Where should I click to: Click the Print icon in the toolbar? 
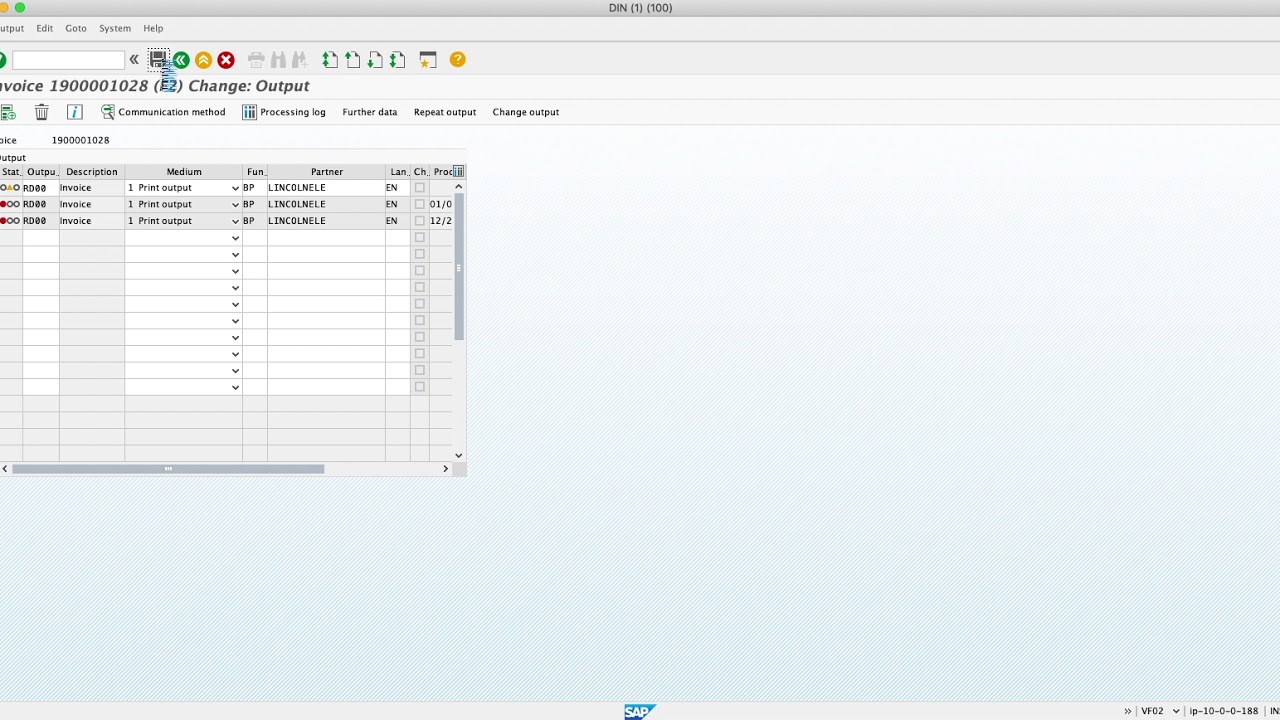click(256, 60)
